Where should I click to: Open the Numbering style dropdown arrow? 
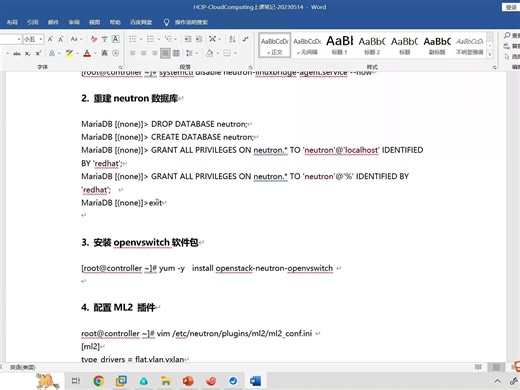[x=158, y=39]
